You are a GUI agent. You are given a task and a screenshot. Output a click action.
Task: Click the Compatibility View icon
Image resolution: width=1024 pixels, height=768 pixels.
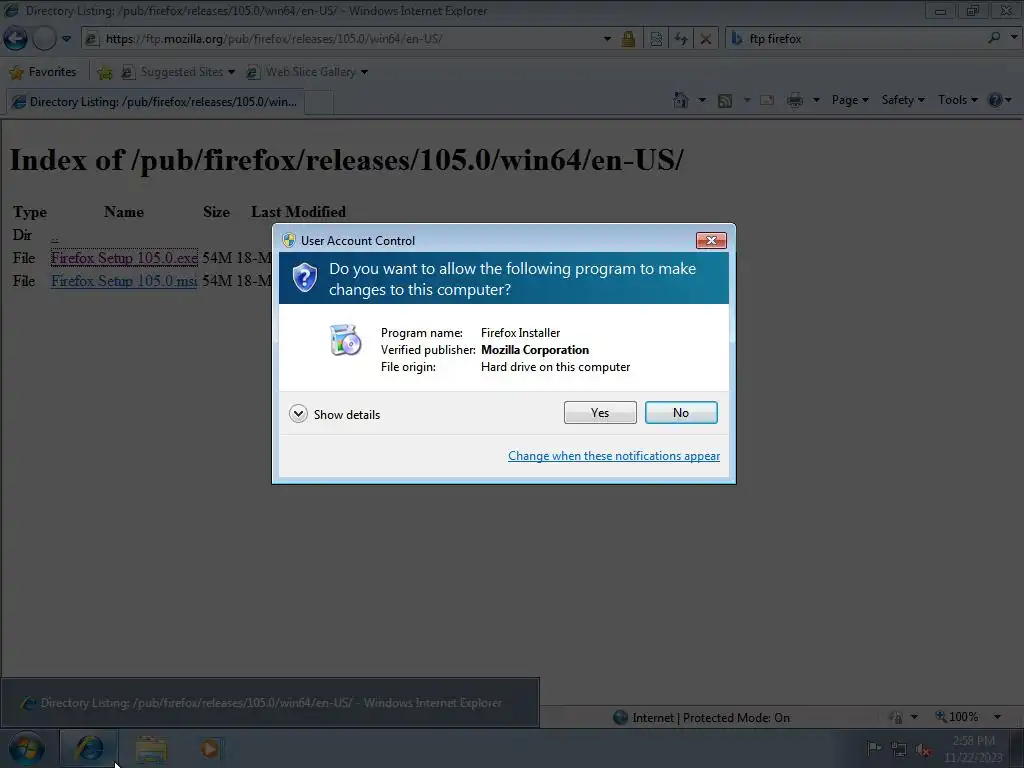(656, 39)
